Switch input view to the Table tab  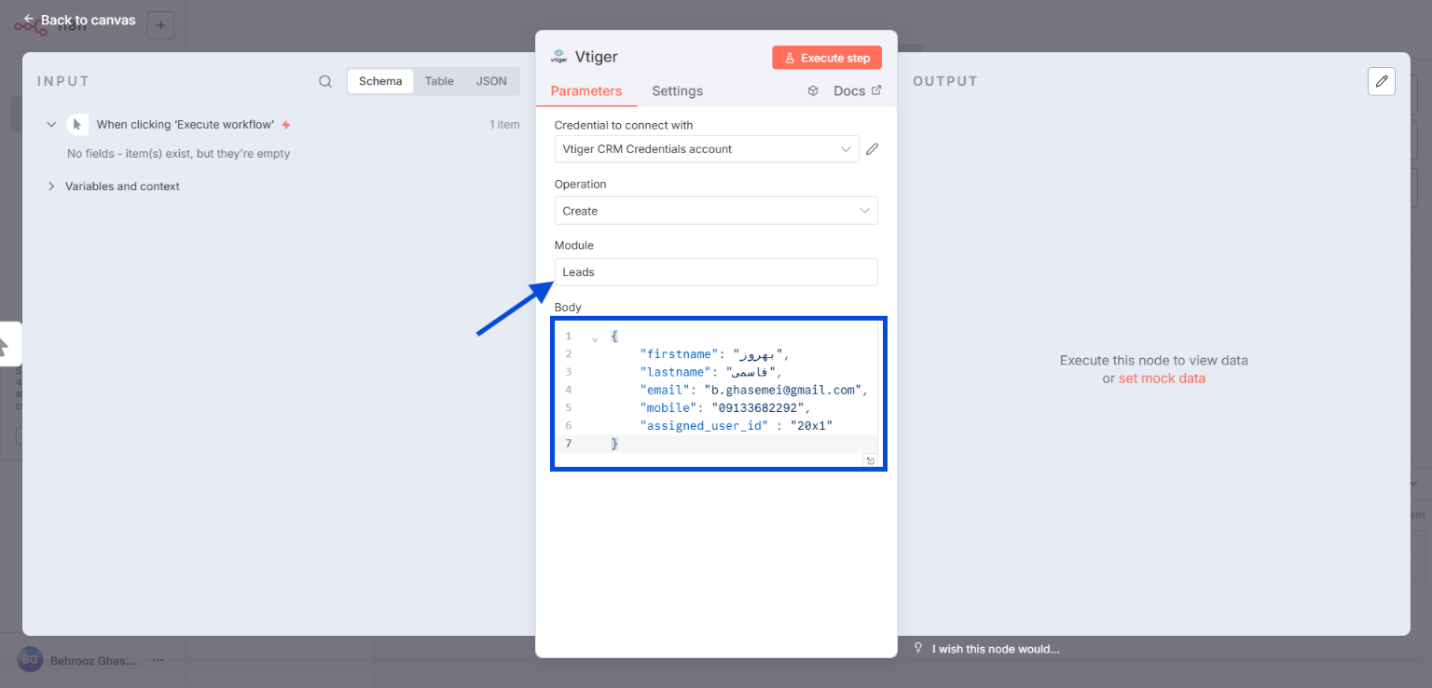click(439, 82)
